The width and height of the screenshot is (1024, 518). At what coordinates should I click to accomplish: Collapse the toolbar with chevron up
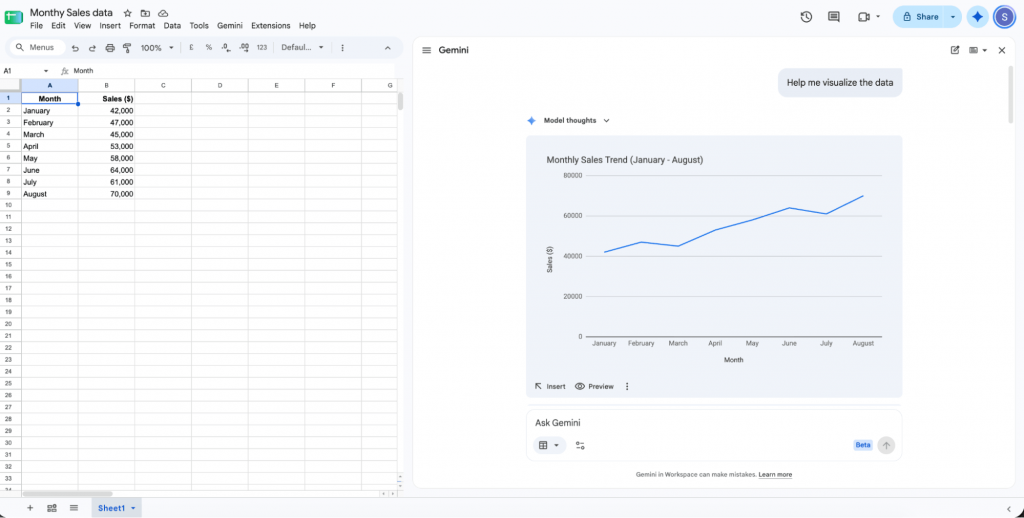387,48
